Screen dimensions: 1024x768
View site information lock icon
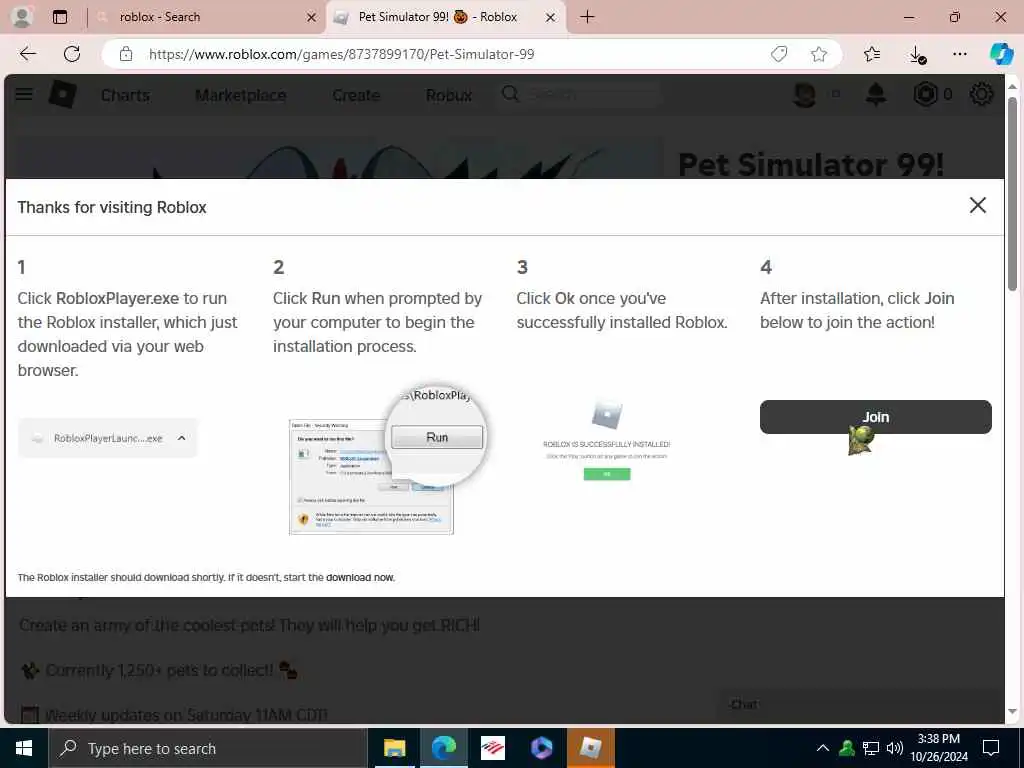point(126,54)
